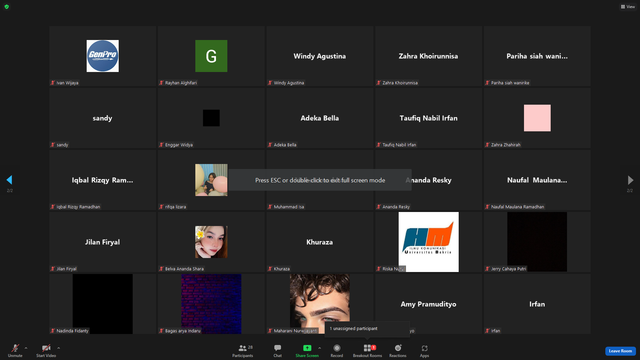The width and height of the screenshot is (640, 360).
Task: Go to previous gallery page arrow
Action: pos(9,180)
